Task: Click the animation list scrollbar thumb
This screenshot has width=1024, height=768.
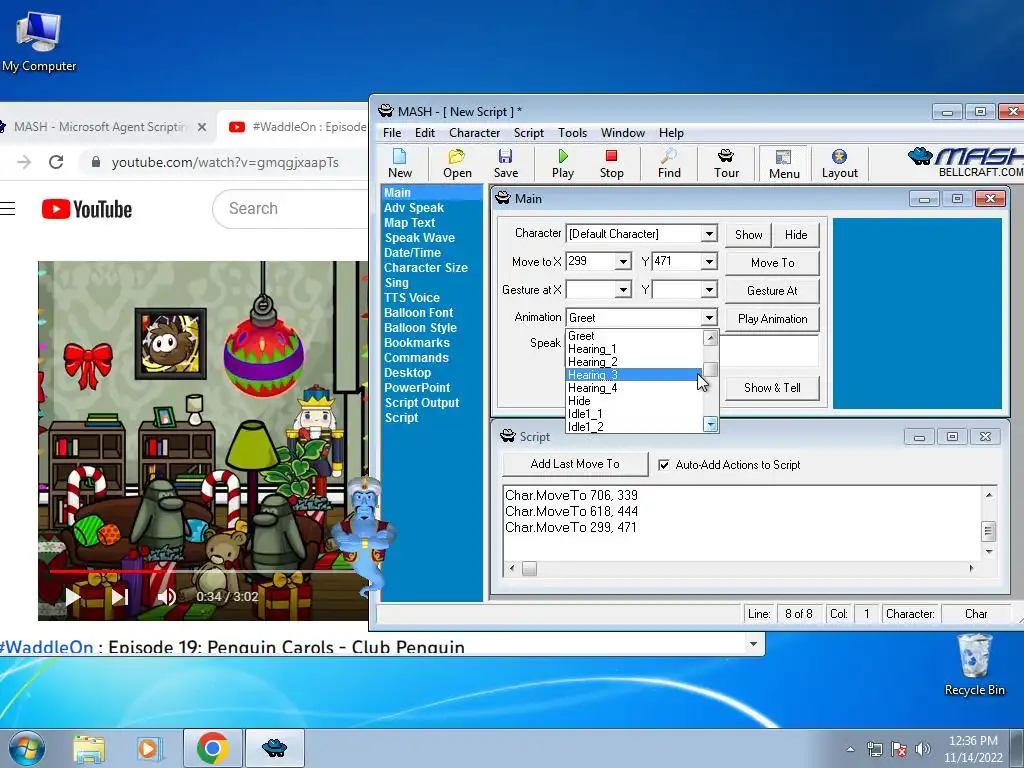Action: pyautogui.click(x=710, y=370)
